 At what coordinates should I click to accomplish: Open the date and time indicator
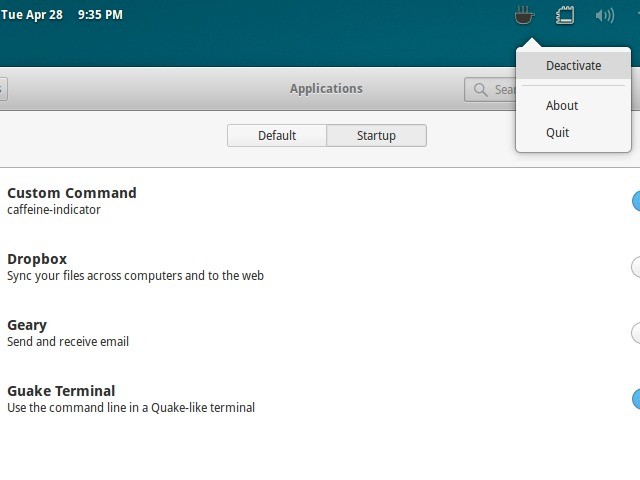coord(62,15)
